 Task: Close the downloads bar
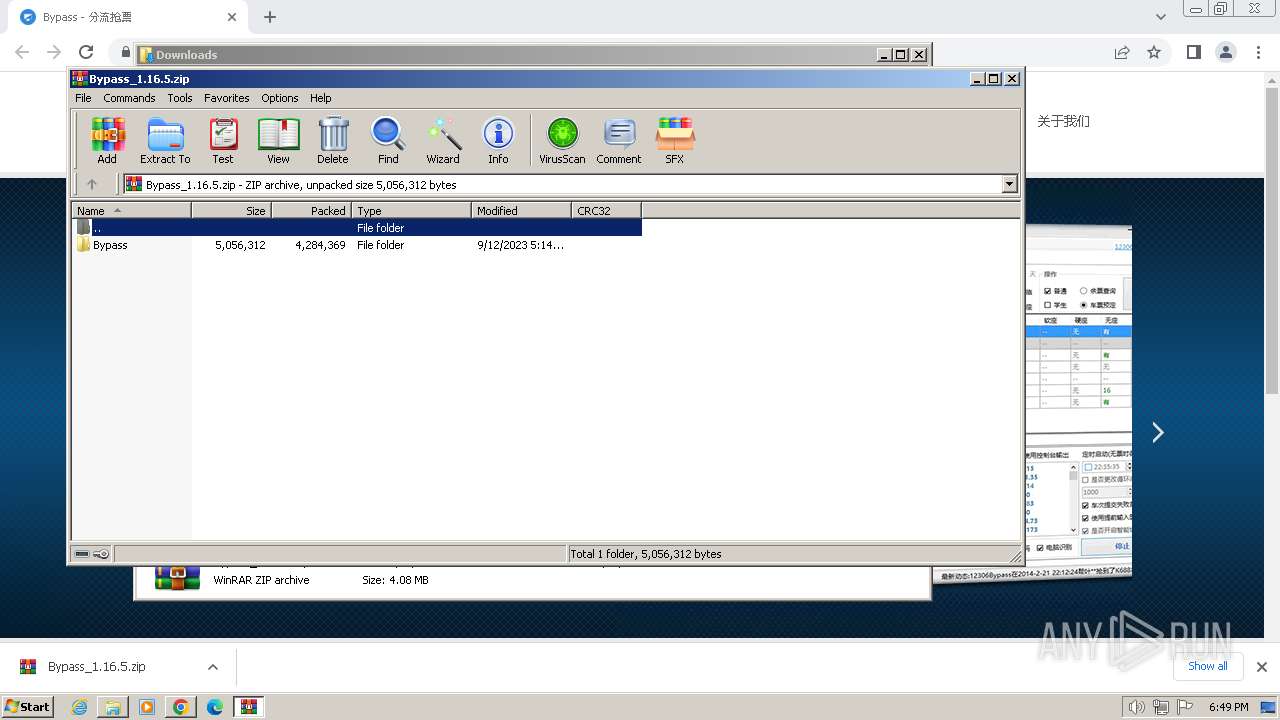[1261, 667]
